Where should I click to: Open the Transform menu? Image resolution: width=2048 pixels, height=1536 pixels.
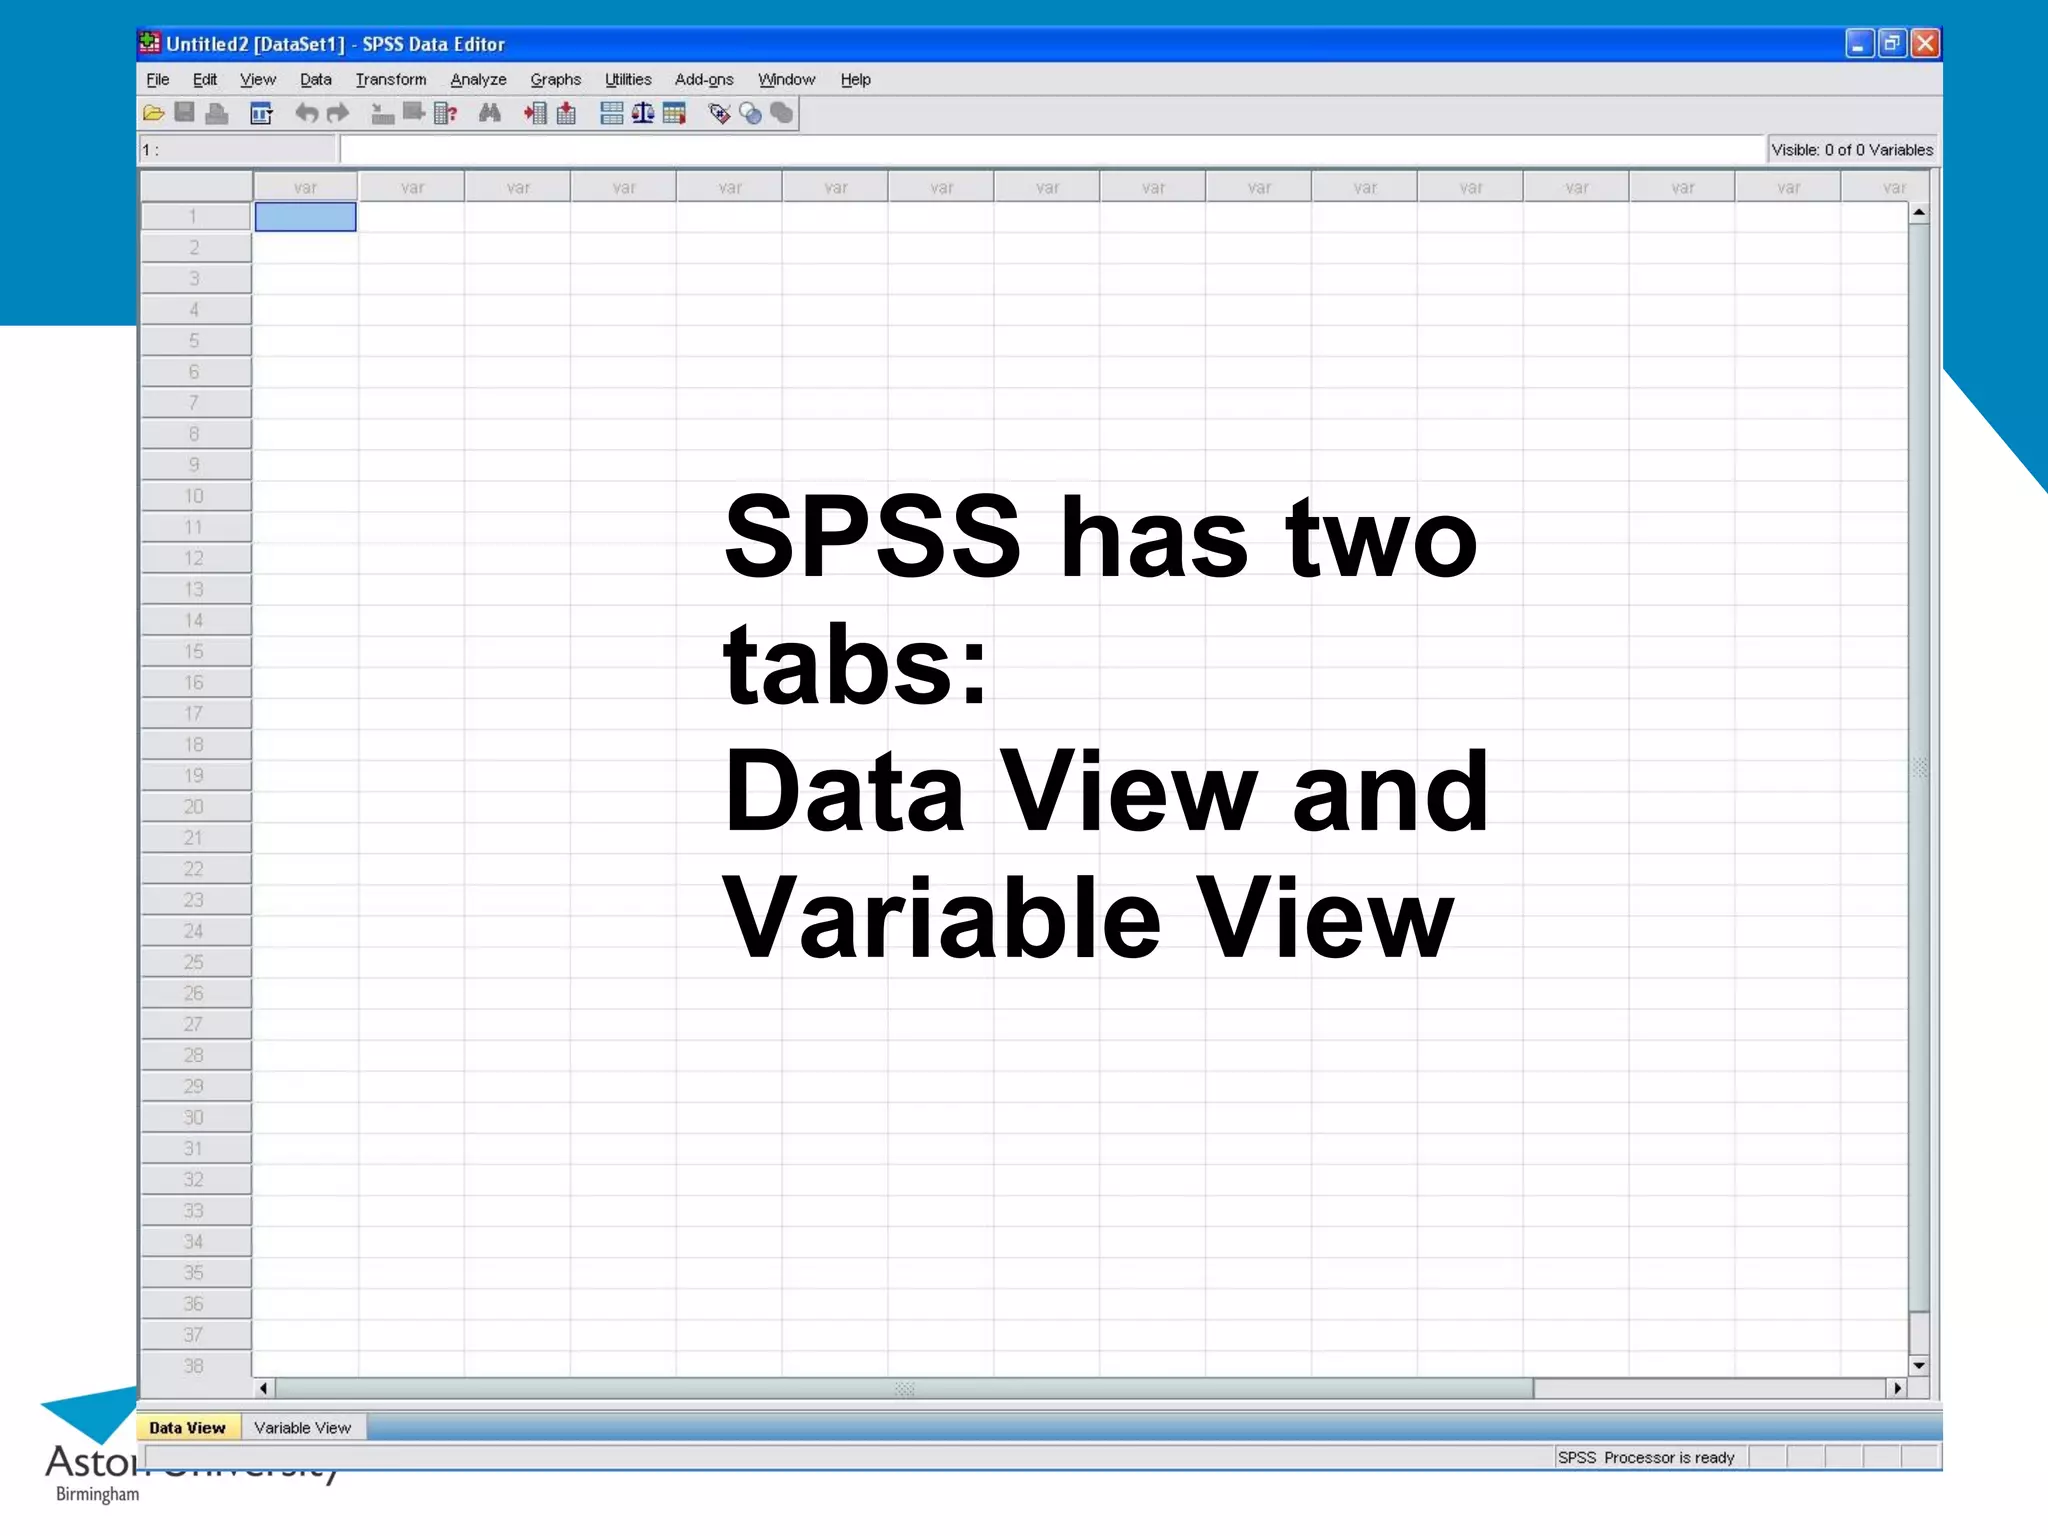(x=391, y=80)
